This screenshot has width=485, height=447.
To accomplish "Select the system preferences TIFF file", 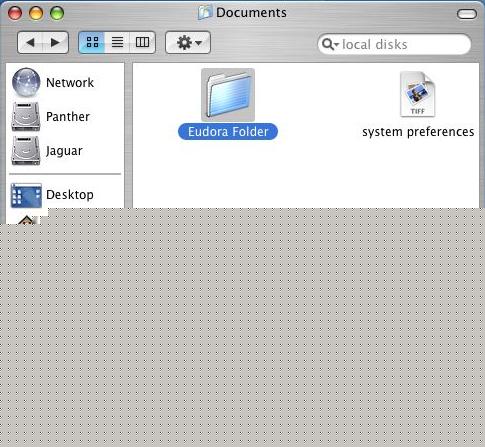I will [418, 94].
